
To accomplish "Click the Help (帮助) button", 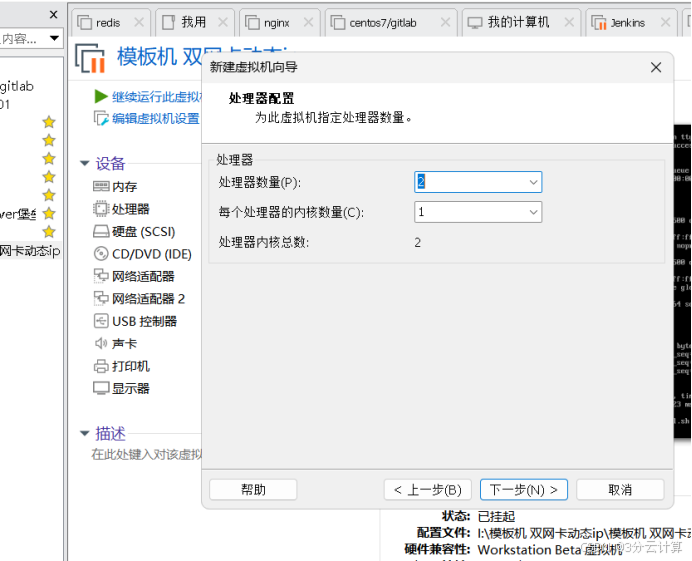I will pos(253,490).
